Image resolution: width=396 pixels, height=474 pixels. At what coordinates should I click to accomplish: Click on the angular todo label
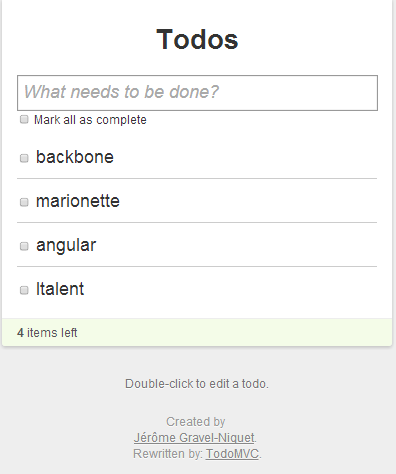(66, 246)
